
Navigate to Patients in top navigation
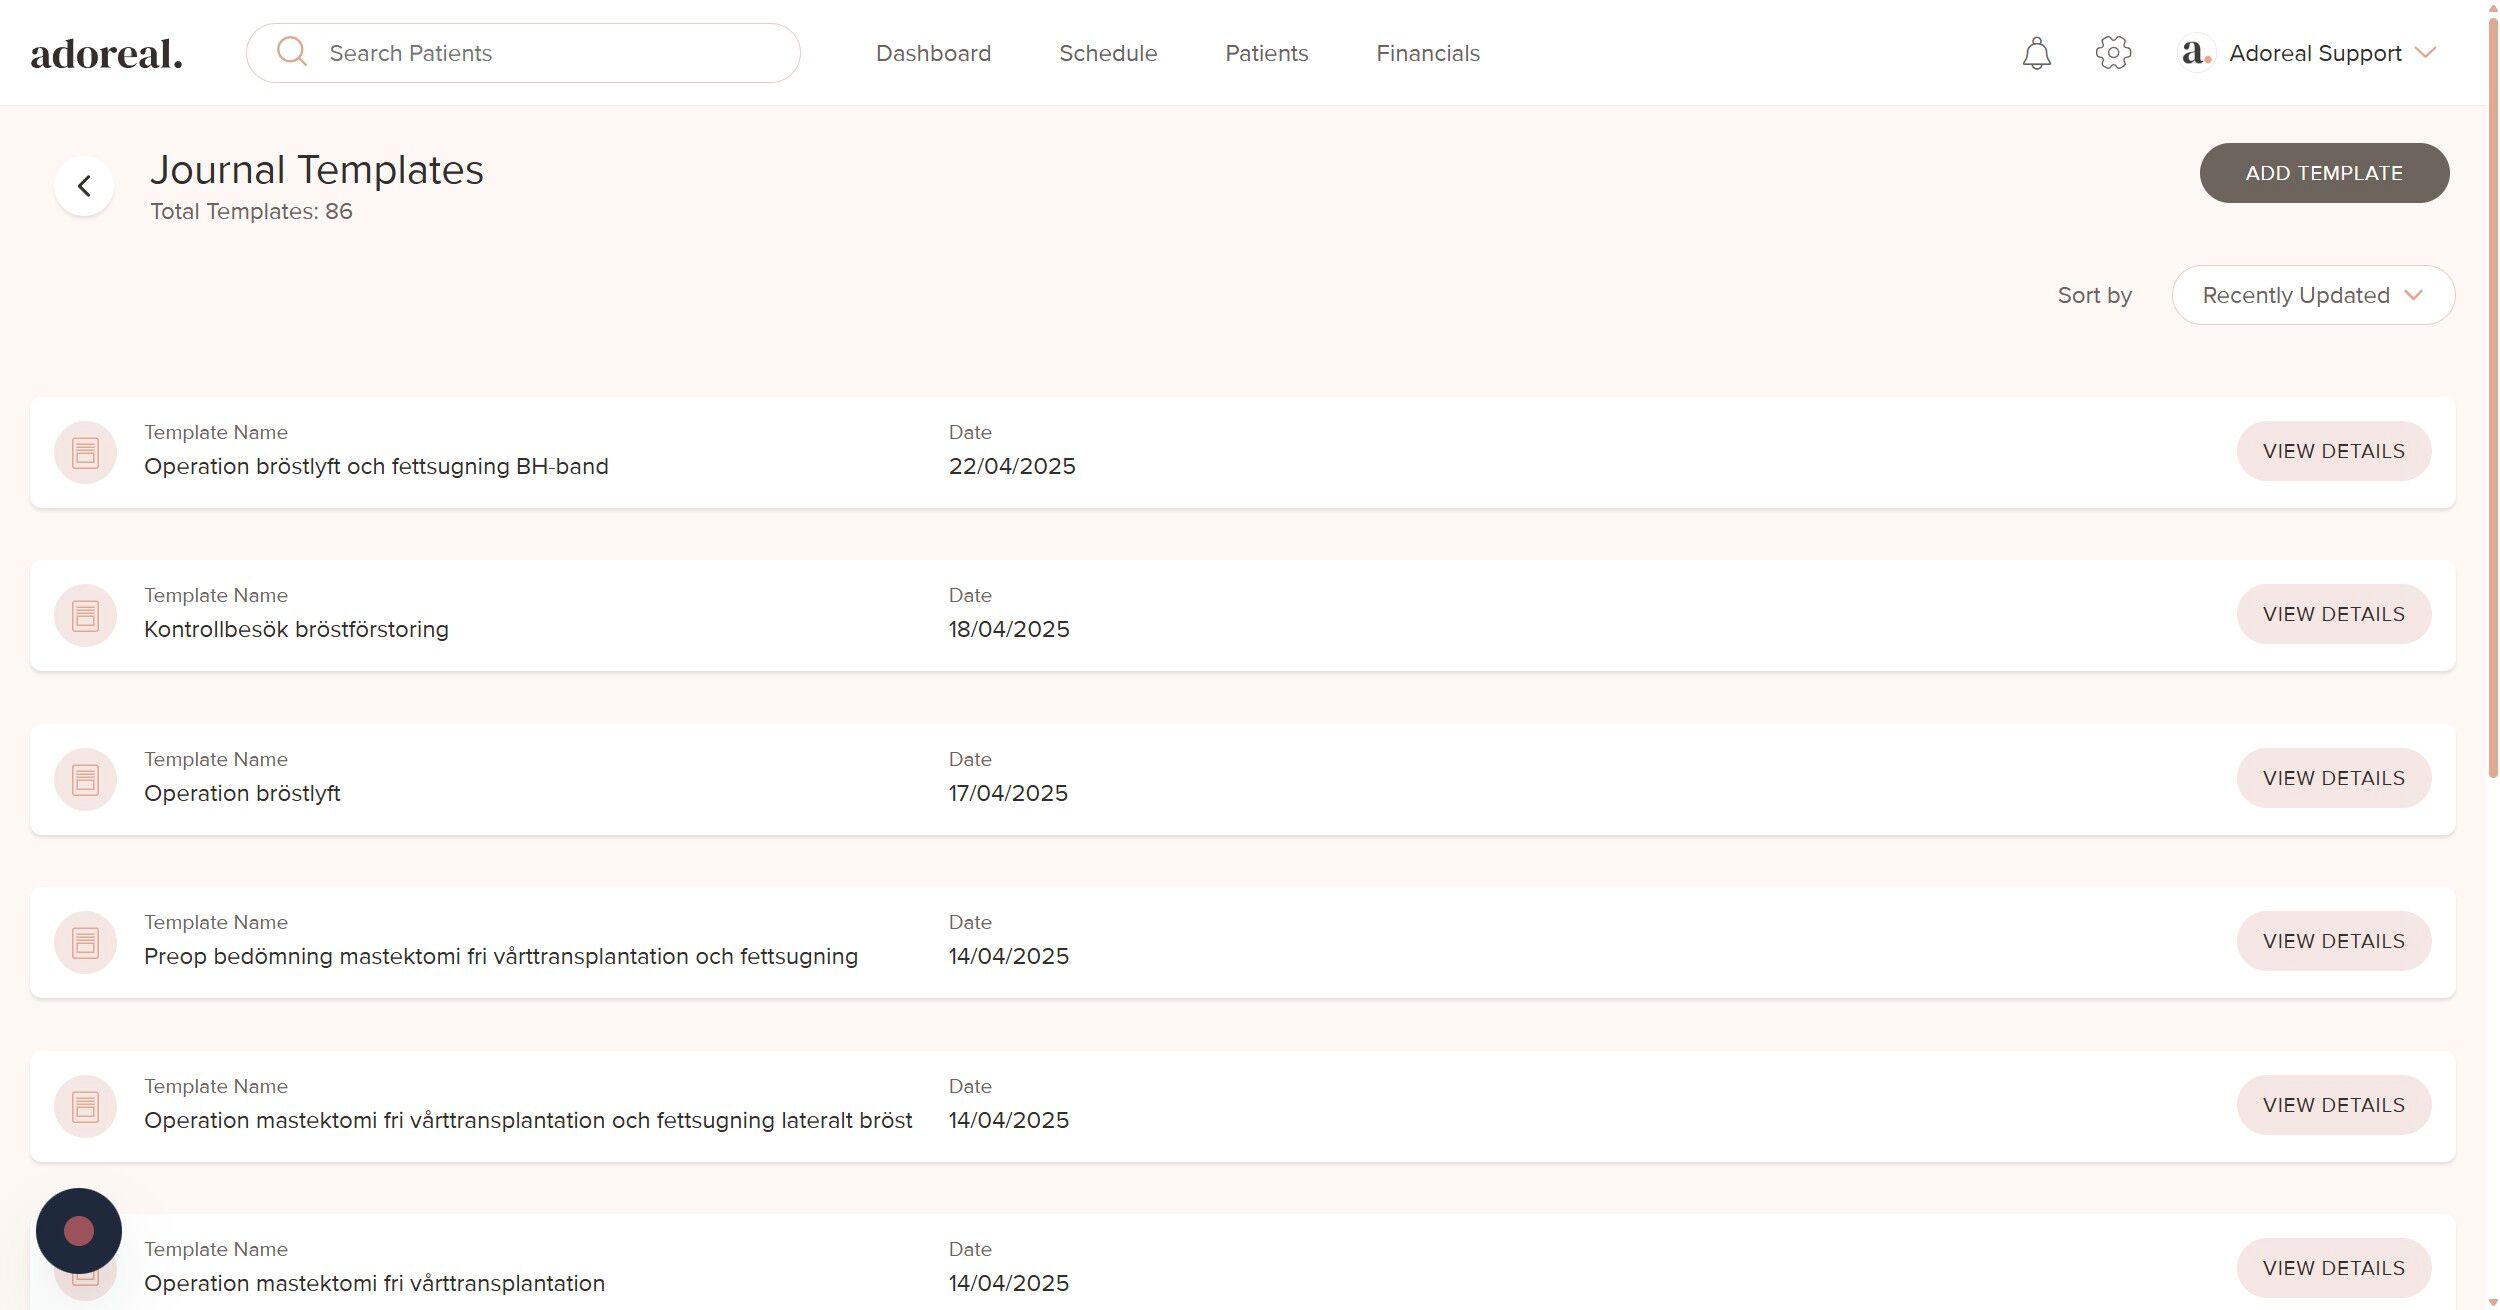1266,53
